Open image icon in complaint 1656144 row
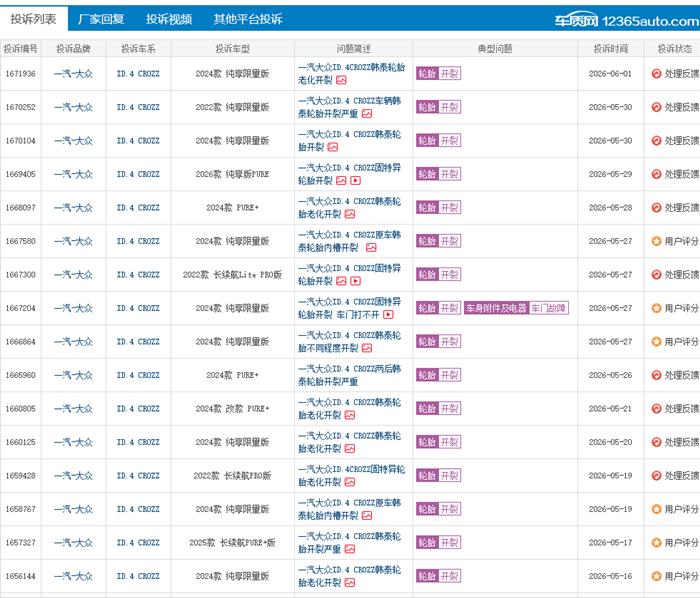This screenshot has height=598, width=700. click(x=350, y=583)
